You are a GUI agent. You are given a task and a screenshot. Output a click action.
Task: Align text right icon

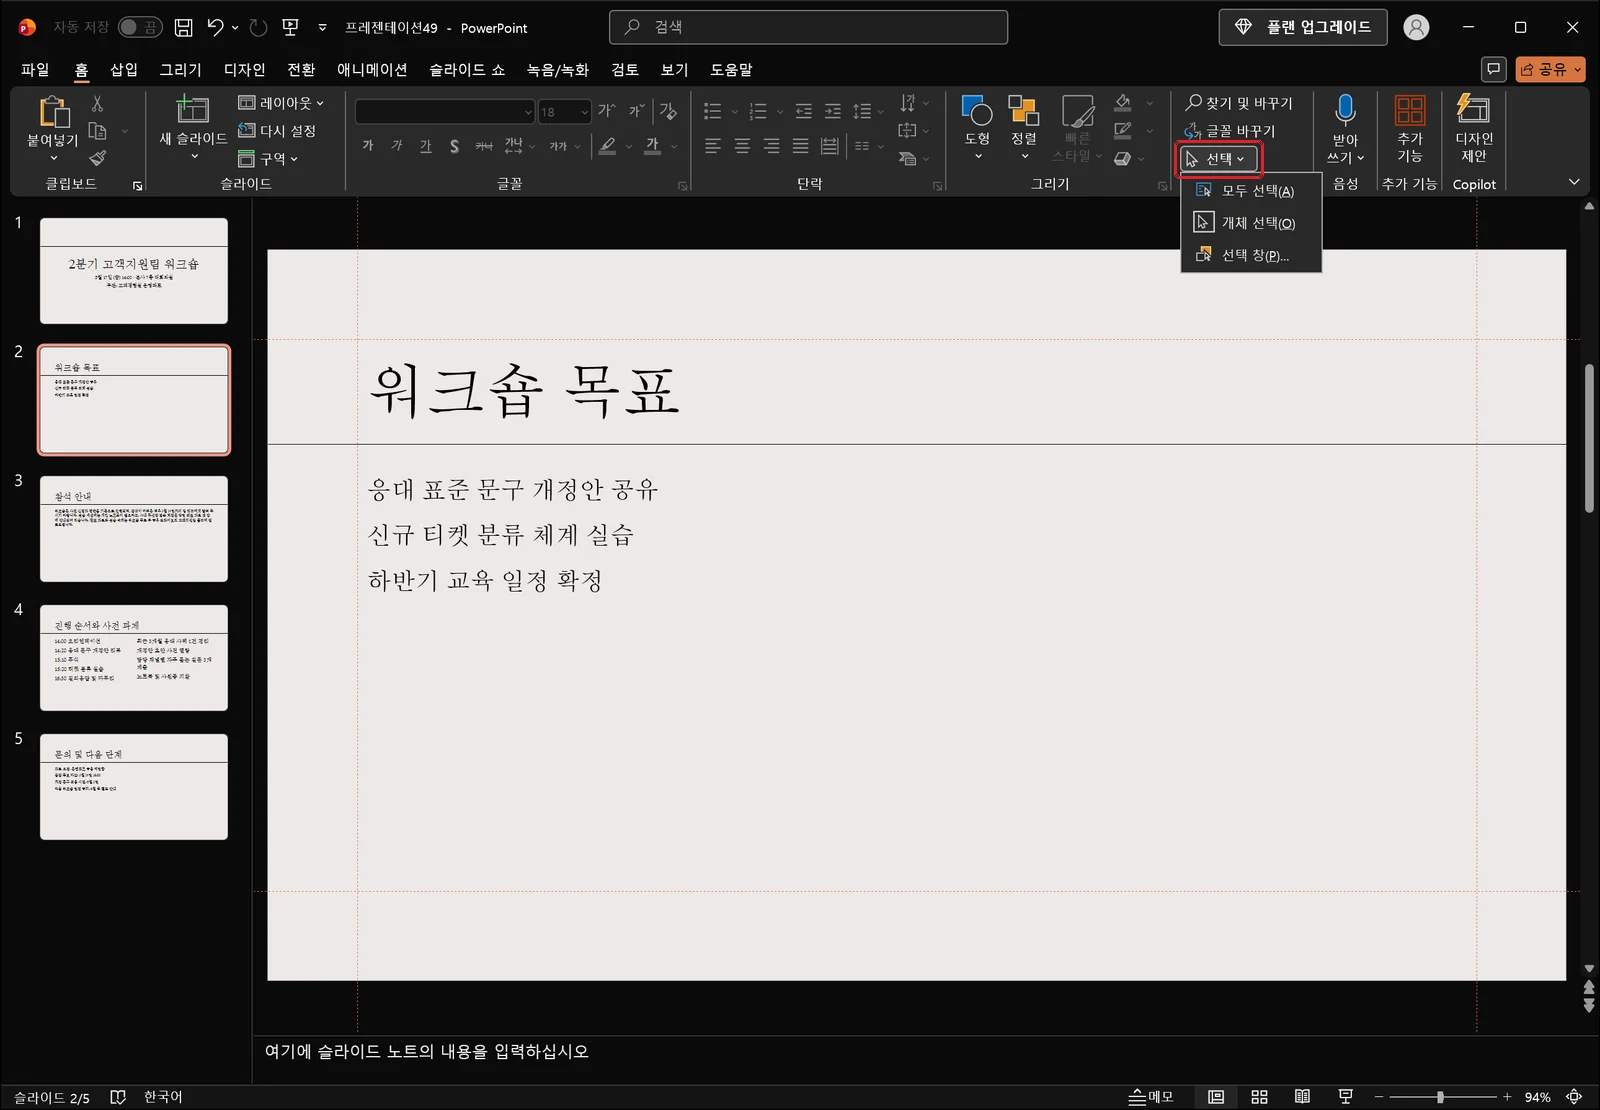tap(771, 146)
